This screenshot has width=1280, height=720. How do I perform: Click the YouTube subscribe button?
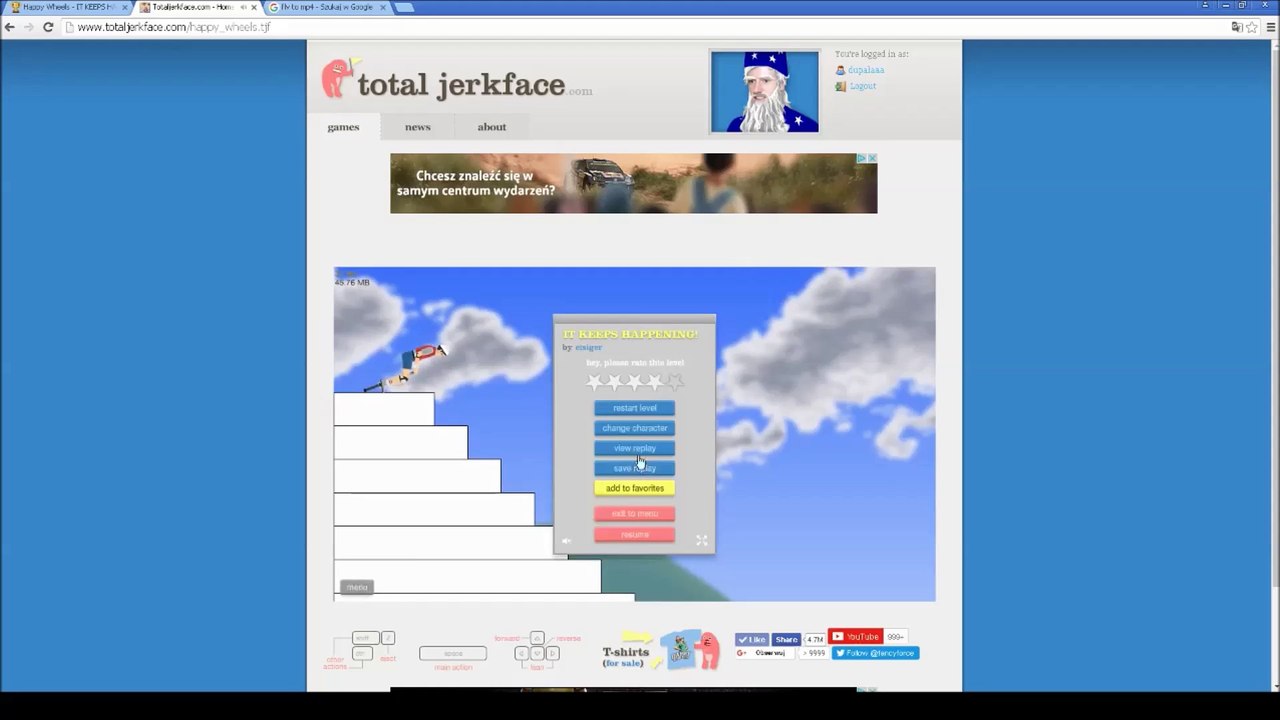click(856, 637)
